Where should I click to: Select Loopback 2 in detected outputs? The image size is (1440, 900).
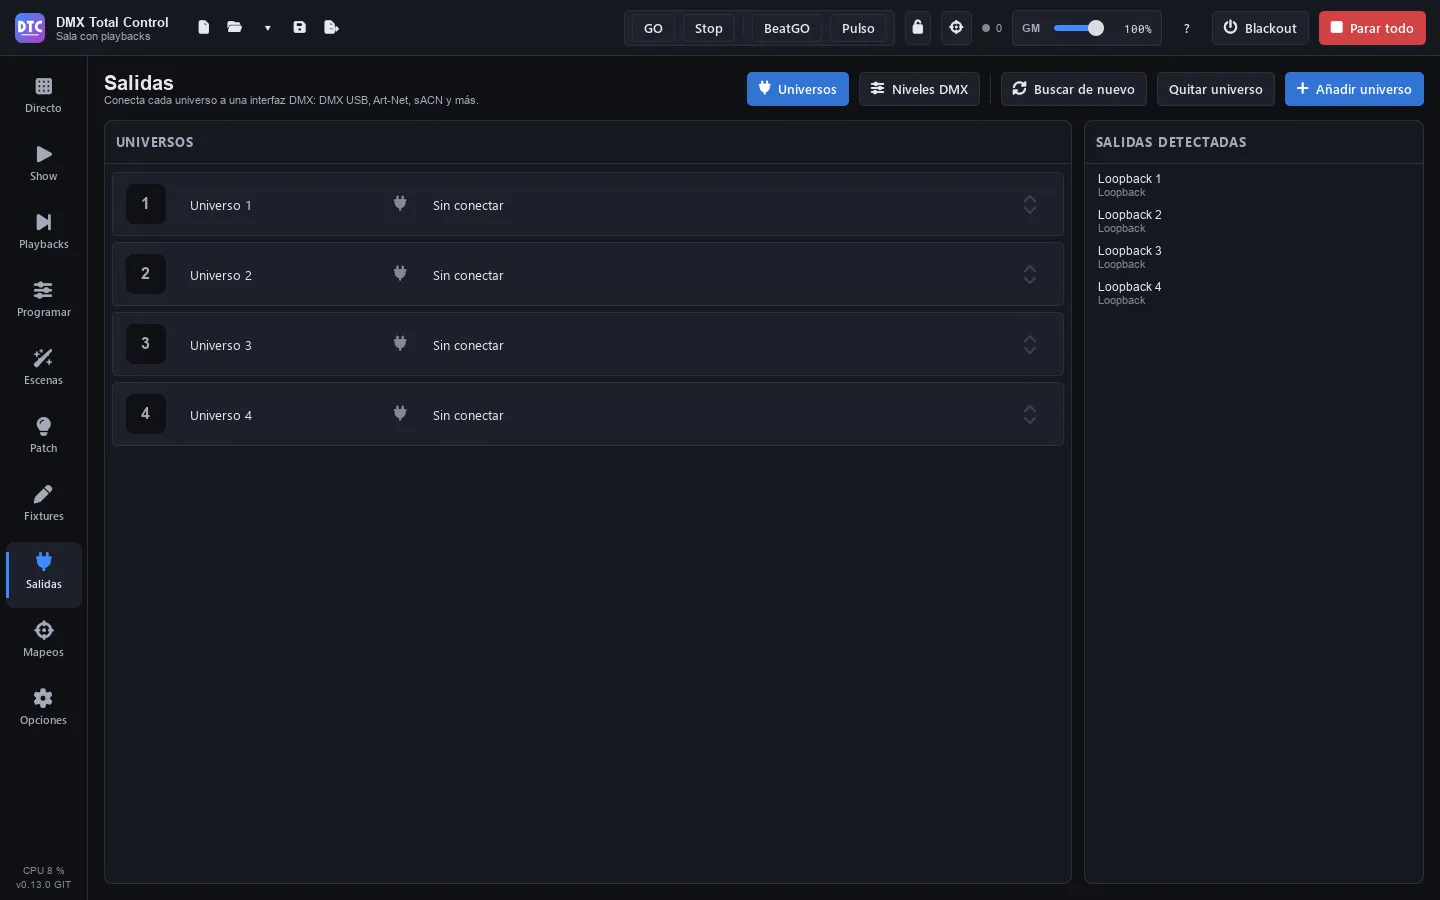click(1254, 221)
